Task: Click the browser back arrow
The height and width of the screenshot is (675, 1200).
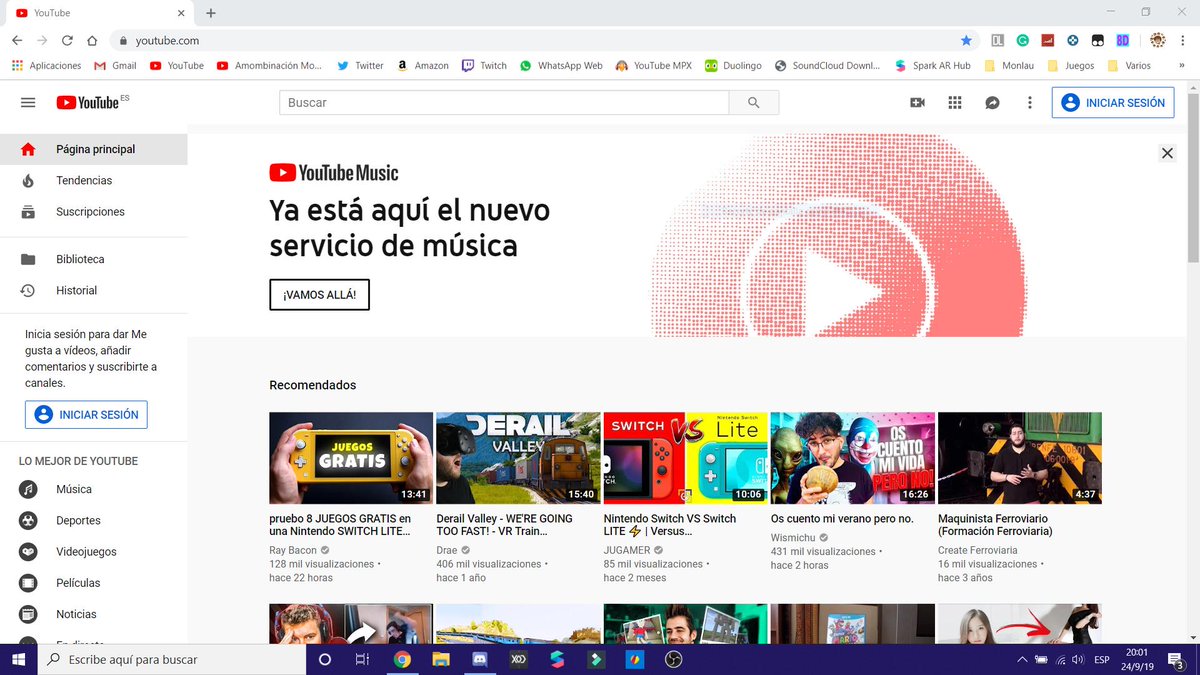Action: pos(17,41)
